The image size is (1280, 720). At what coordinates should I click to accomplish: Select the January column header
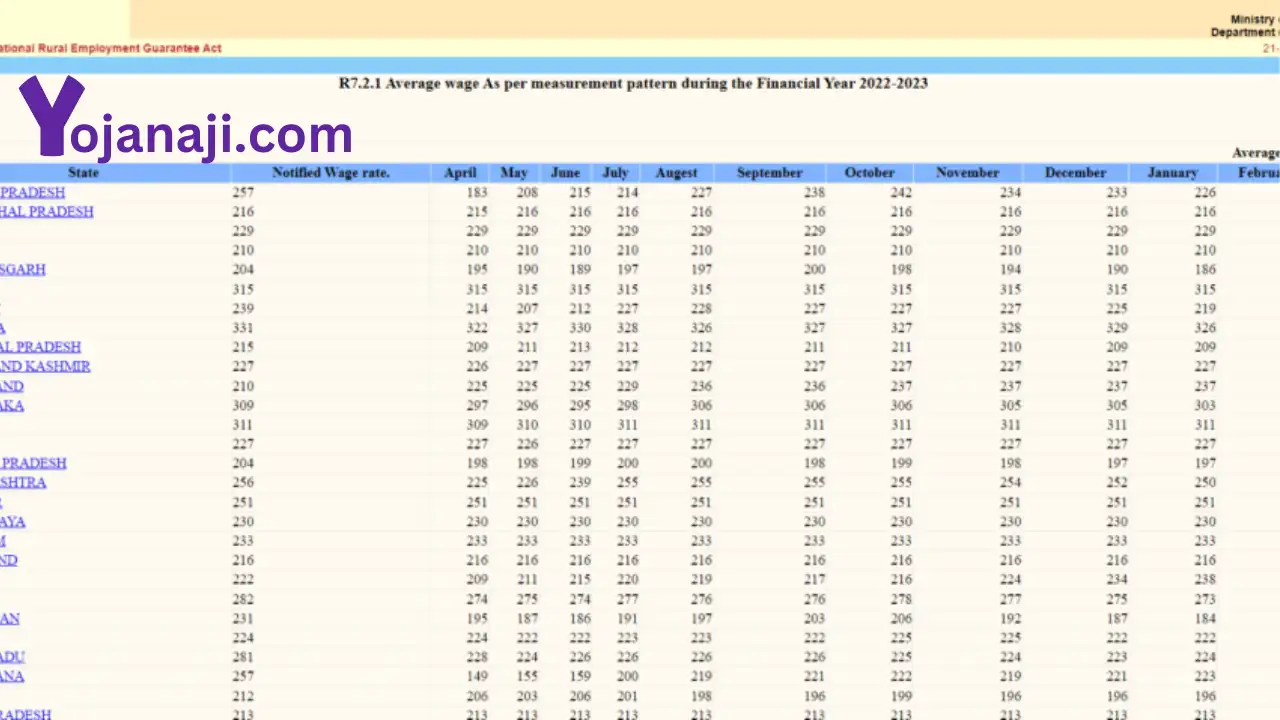point(1172,173)
